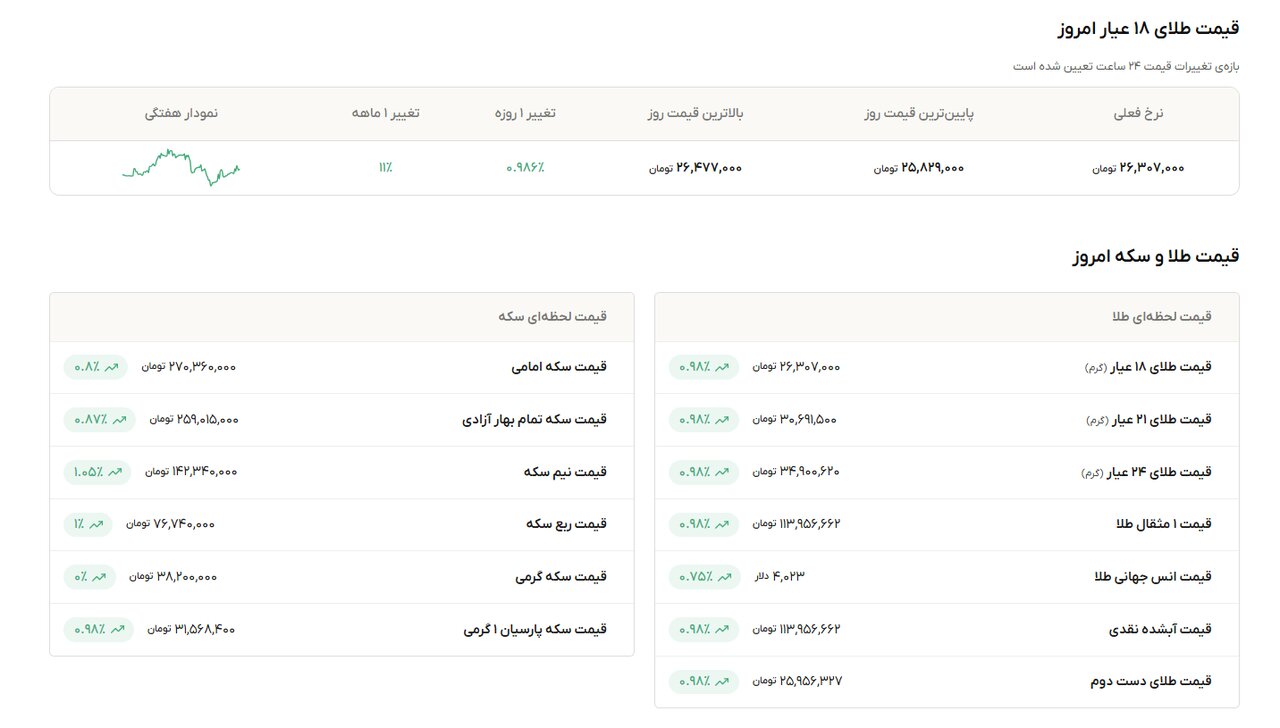Click the one-day change value ۰.۹۸۶٪
Screen dimensions: 1280x728
click(x=525, y=168)
